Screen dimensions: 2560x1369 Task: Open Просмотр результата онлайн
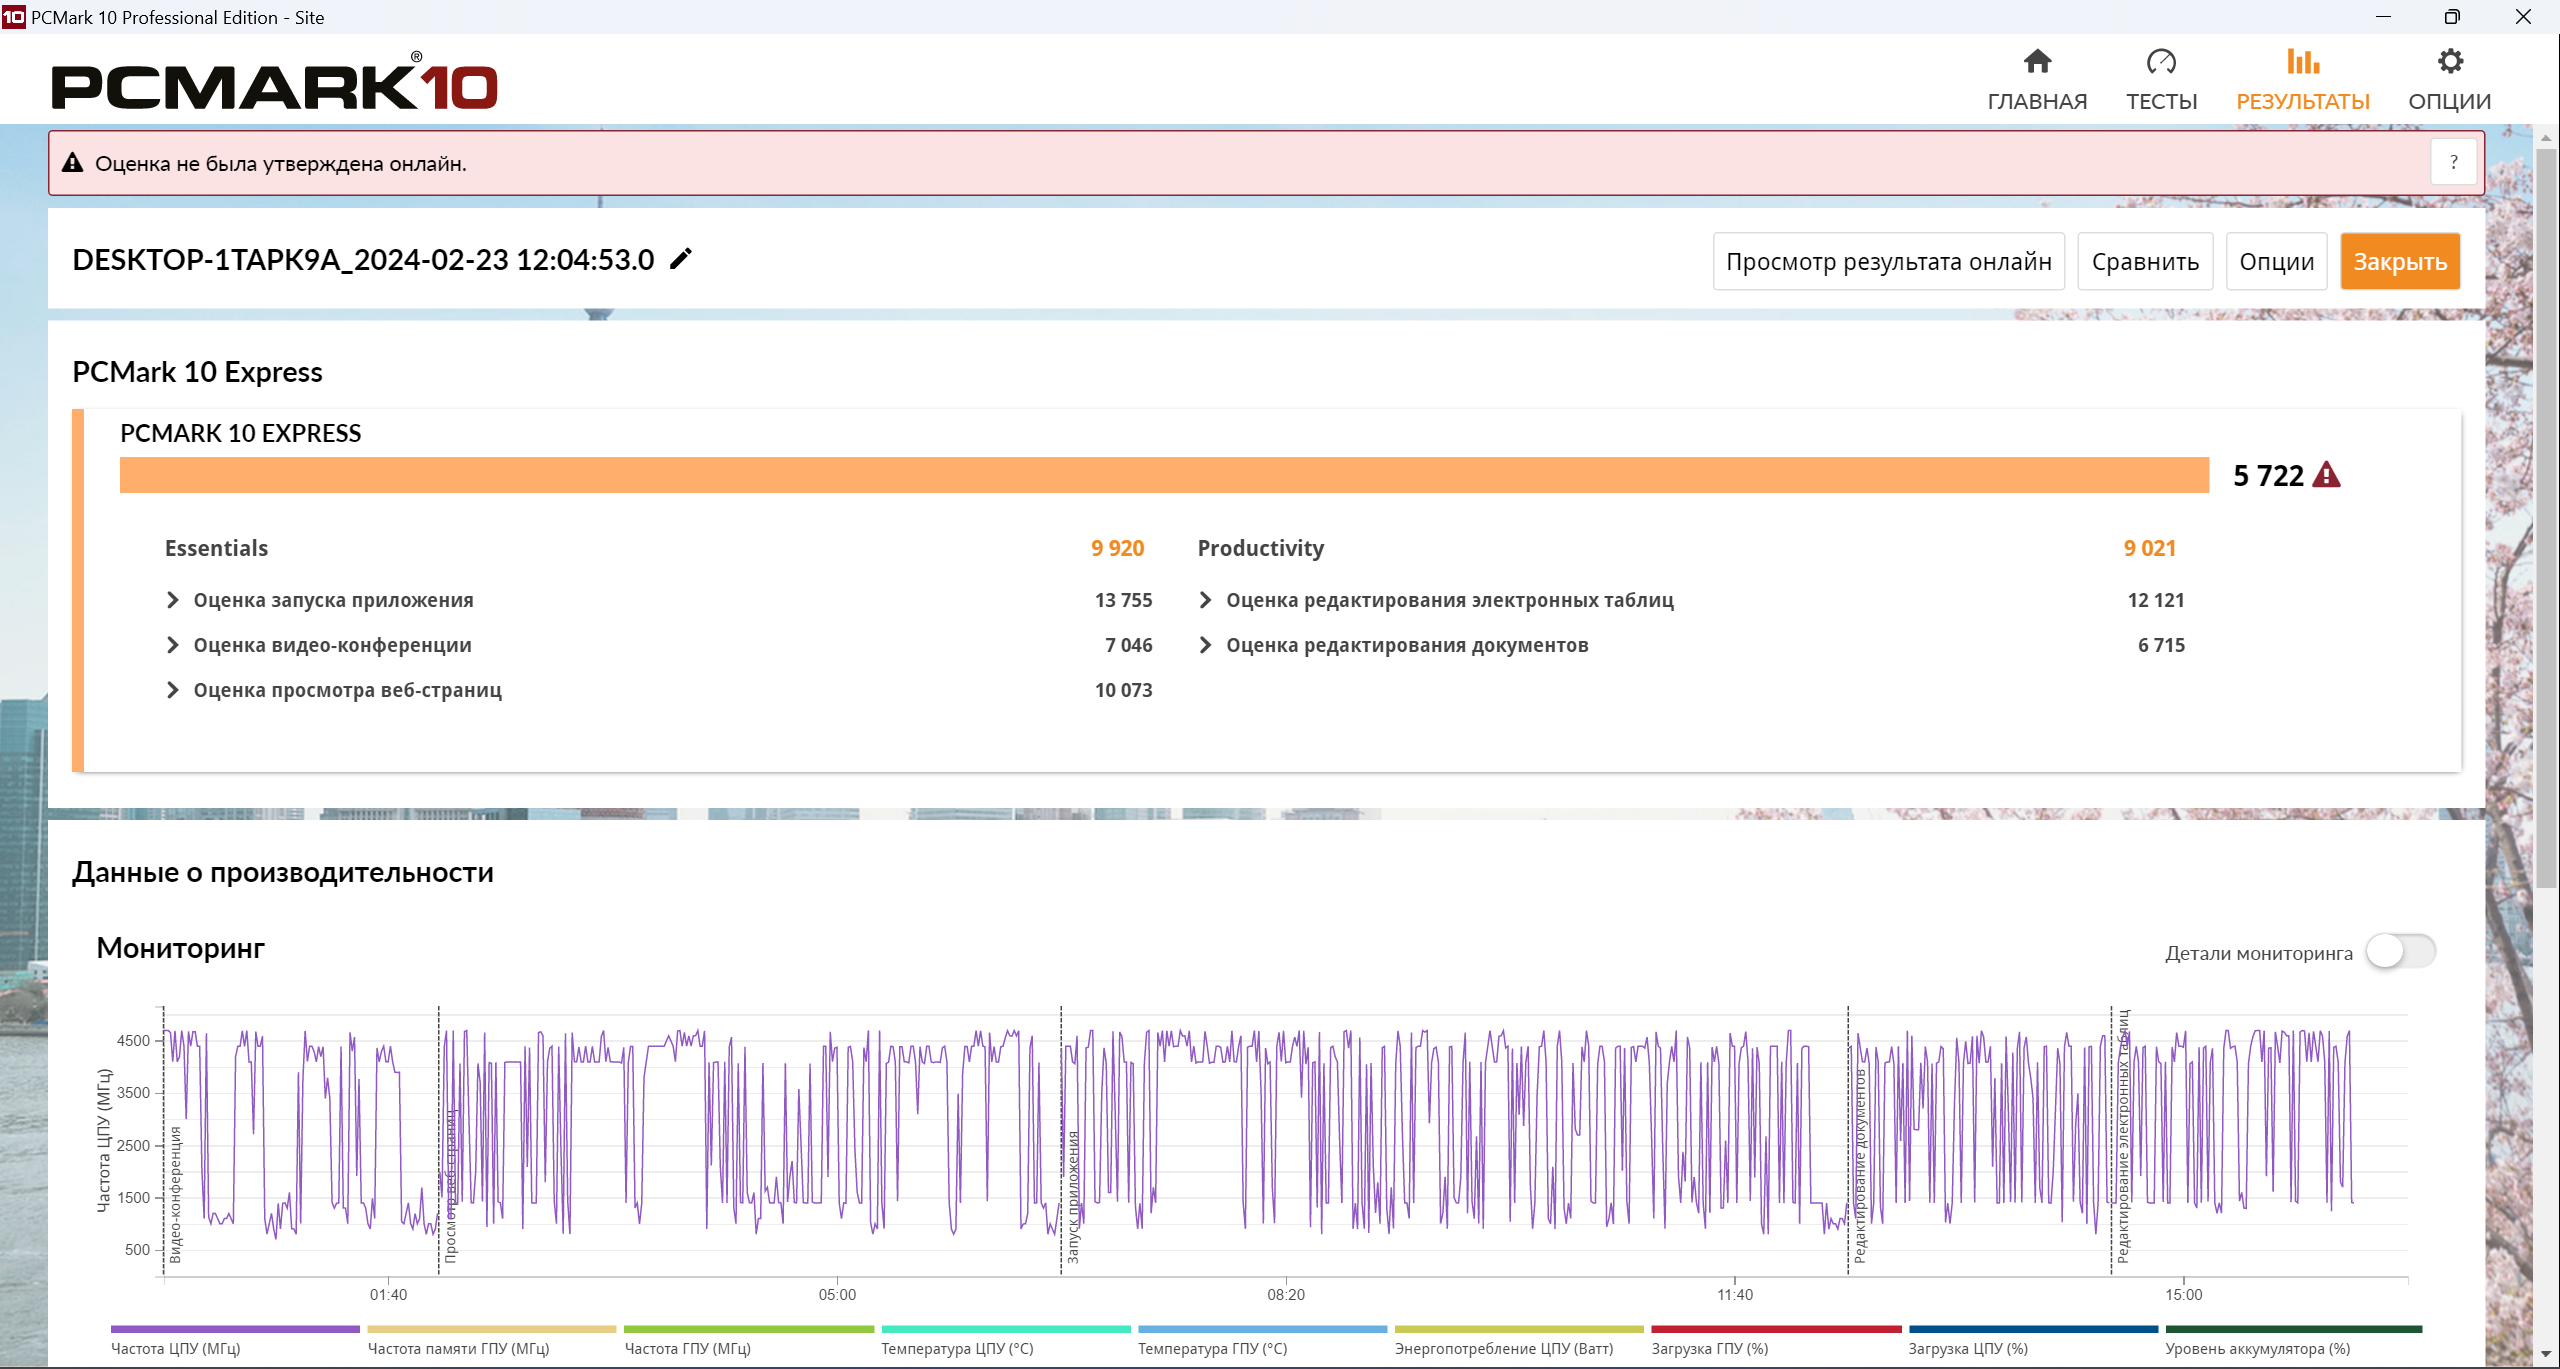pos(1888,262)
